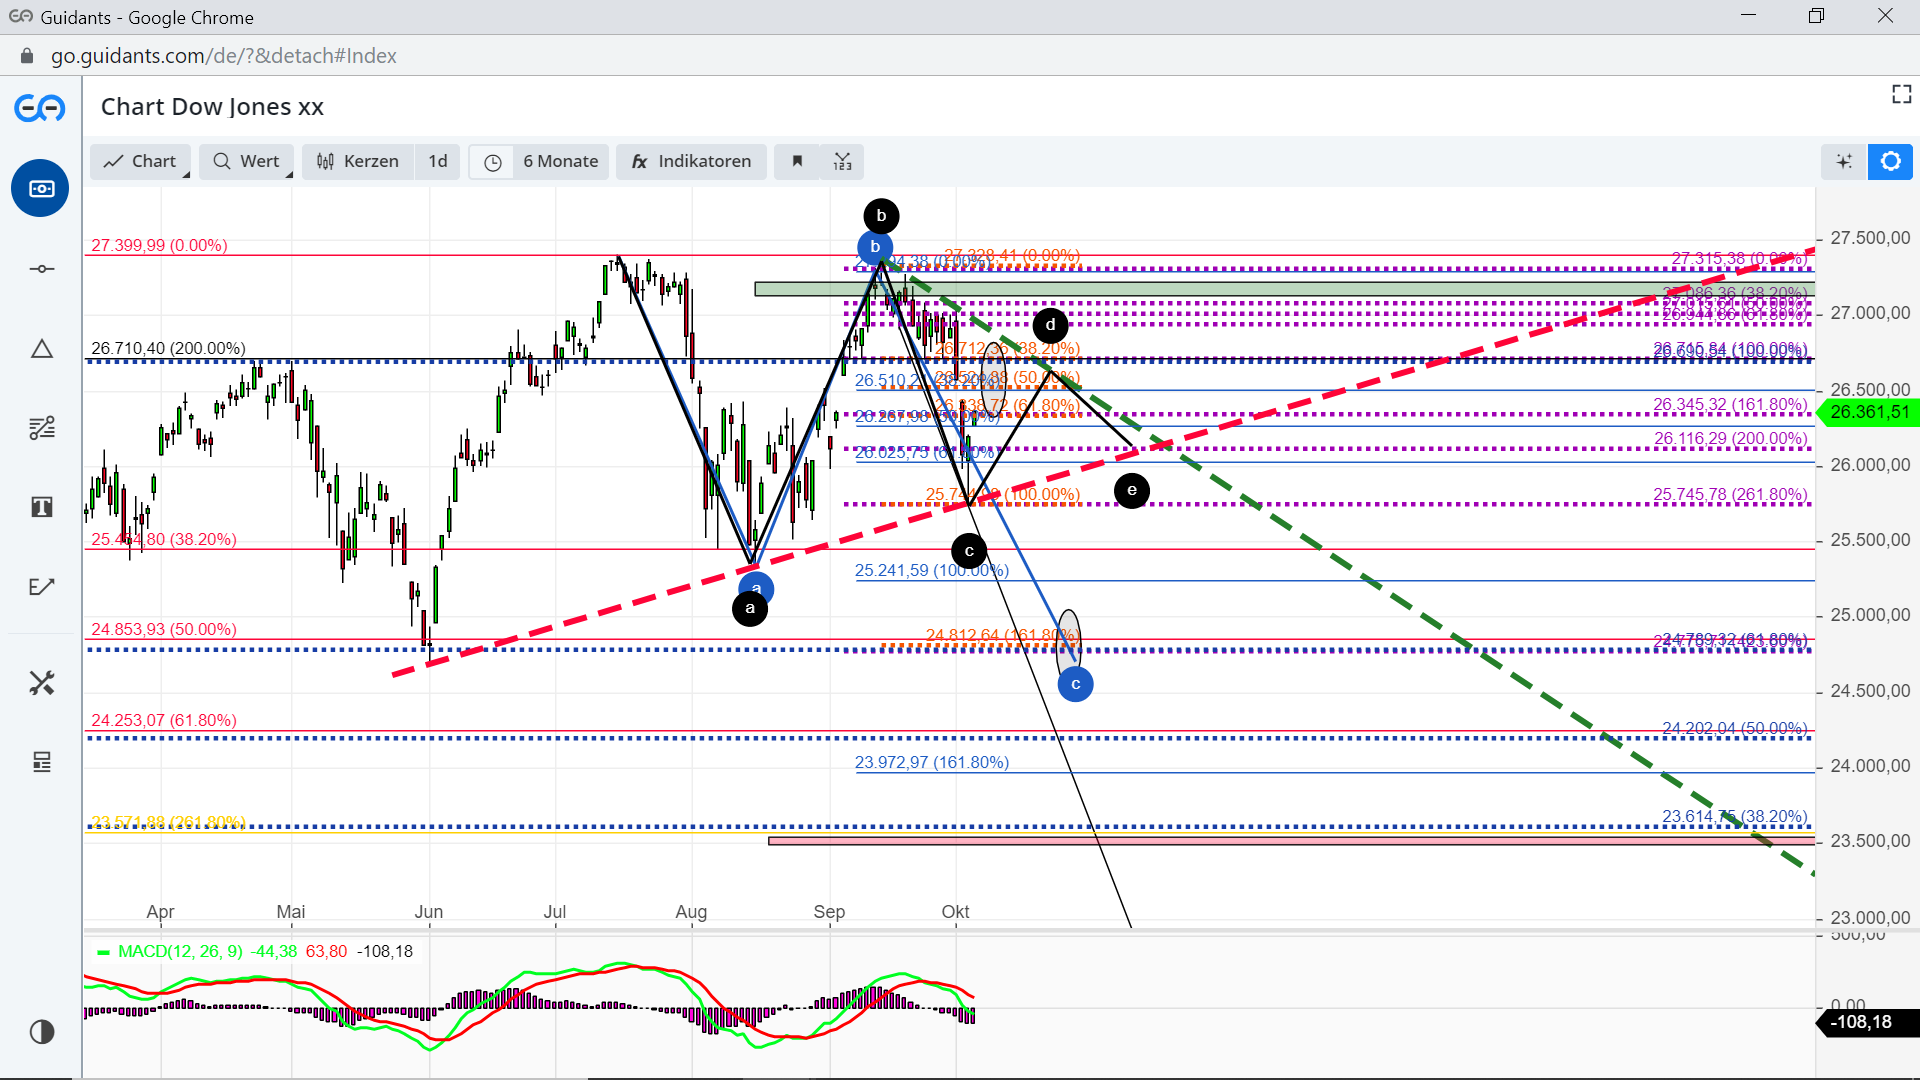Open the 6 Monate period selector
Screen dimensions: 1920x1080
click(x=560, y=161)
